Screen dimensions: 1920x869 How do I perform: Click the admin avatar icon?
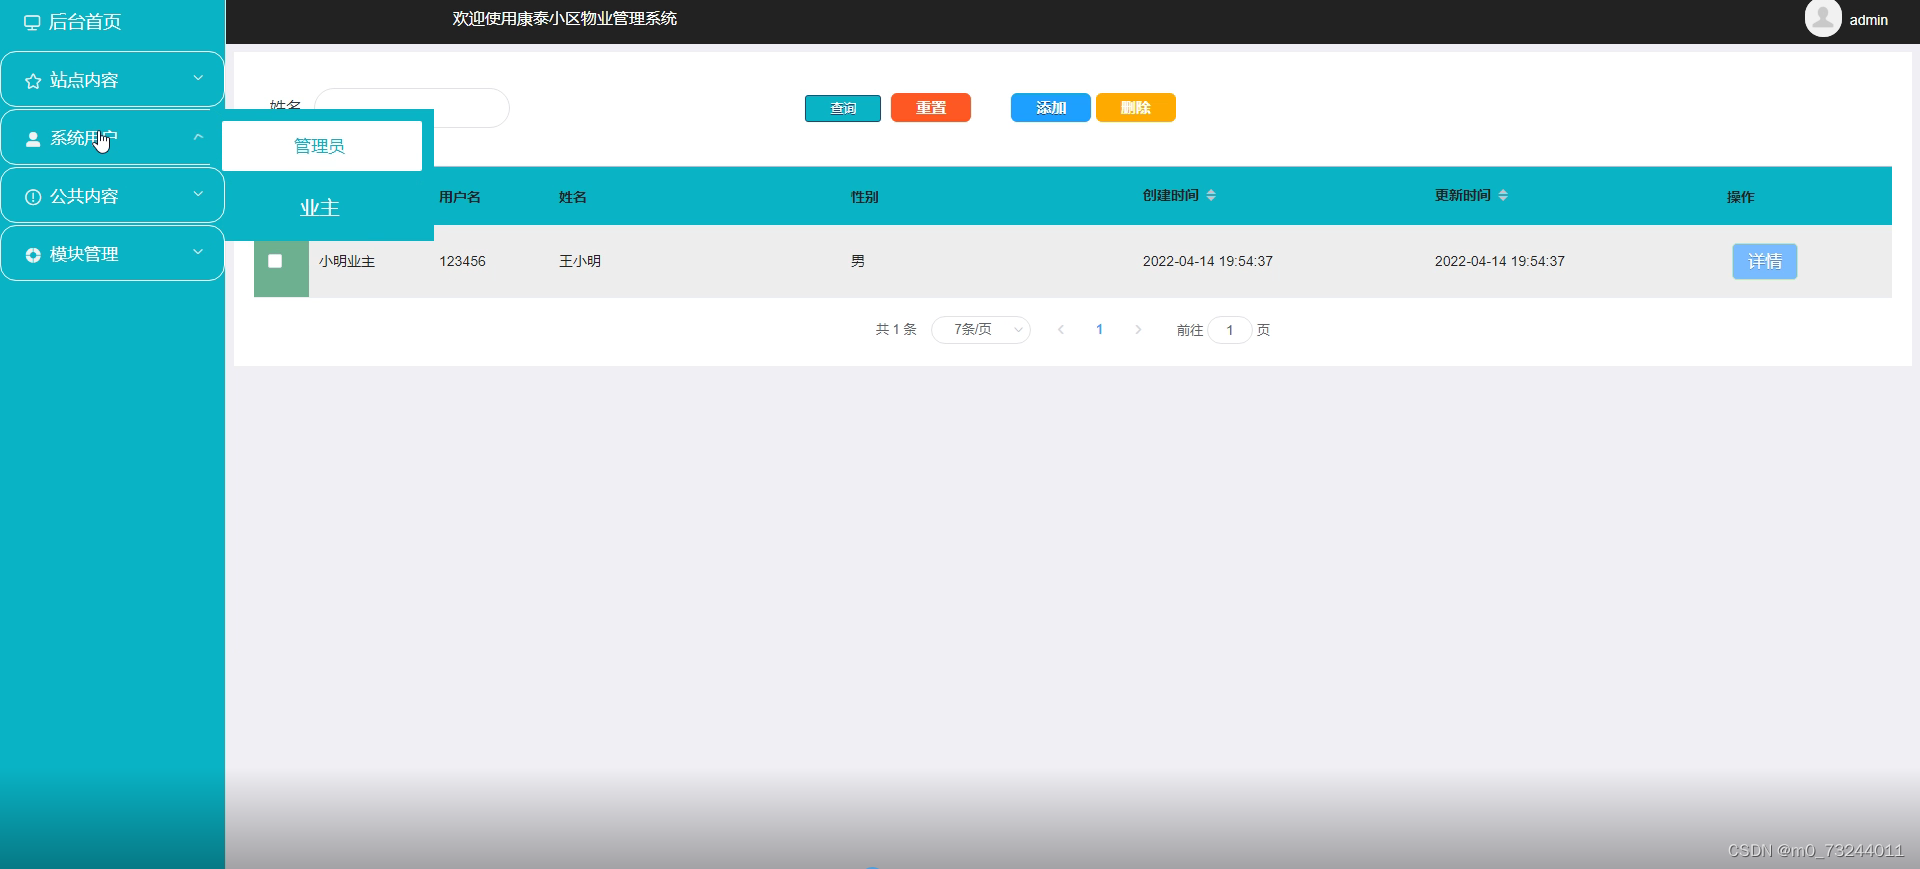click(x=1823, y=18)
